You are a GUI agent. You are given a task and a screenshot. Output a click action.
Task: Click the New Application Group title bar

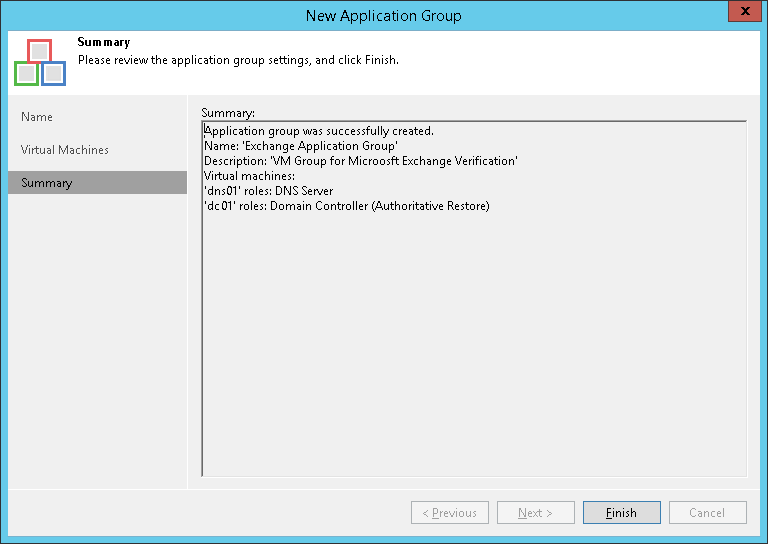pyautogui.click(x=383, y=15)
